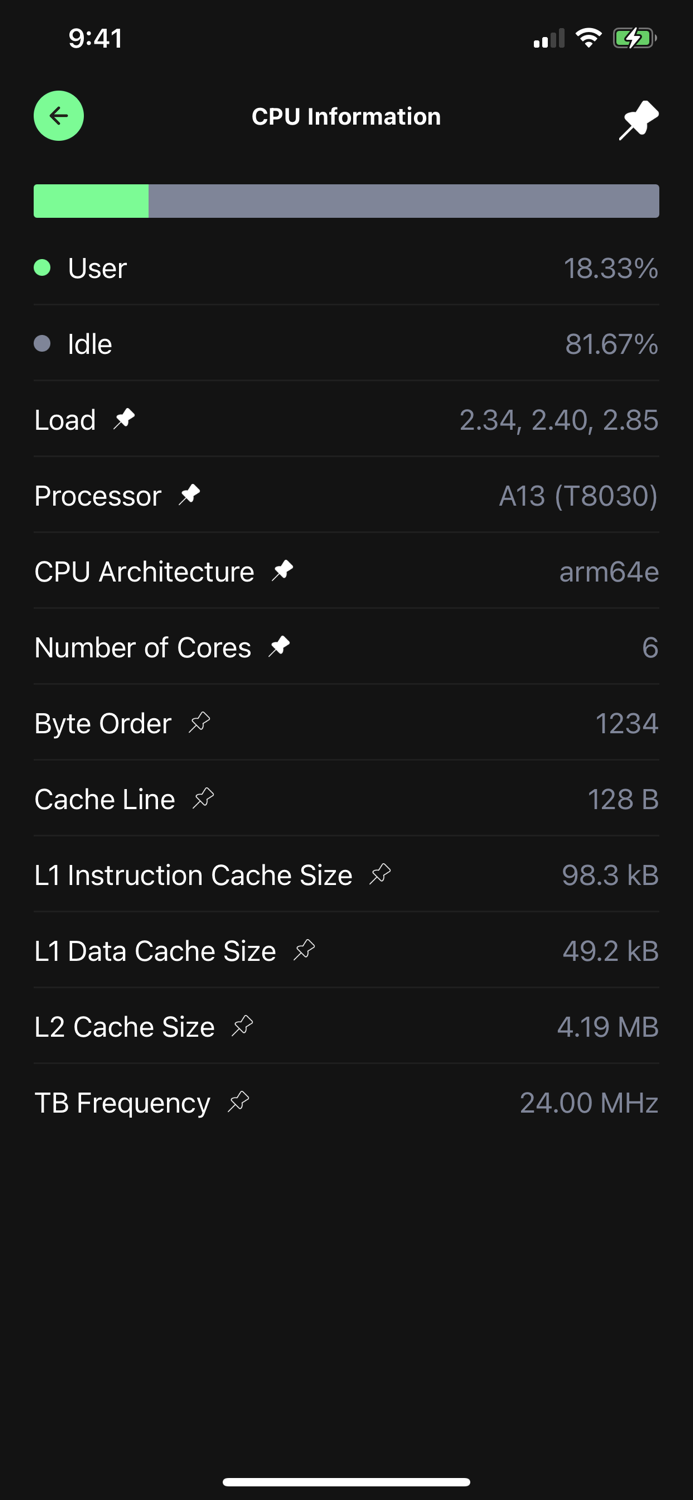693x1500 pixels.
Task: Tap the Load values 2.34, 2.40, 2.85
Action: coord(558,420)
